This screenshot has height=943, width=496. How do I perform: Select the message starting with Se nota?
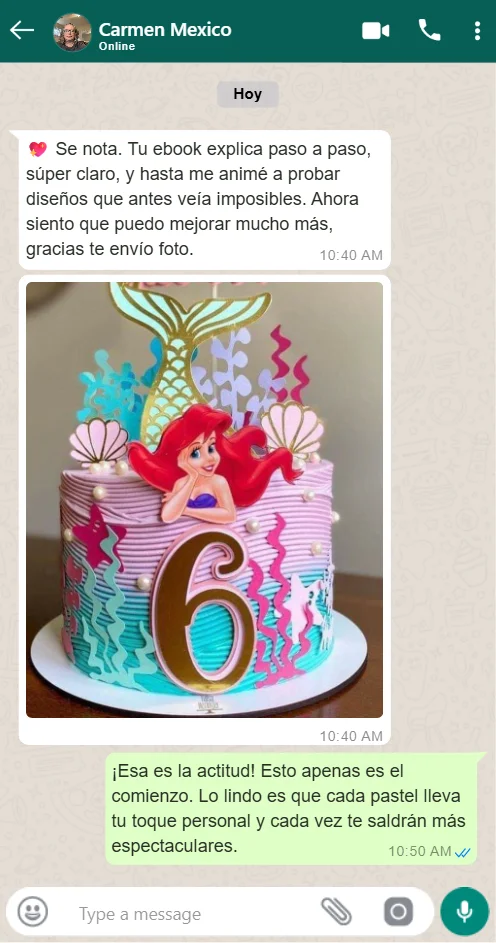204,200
